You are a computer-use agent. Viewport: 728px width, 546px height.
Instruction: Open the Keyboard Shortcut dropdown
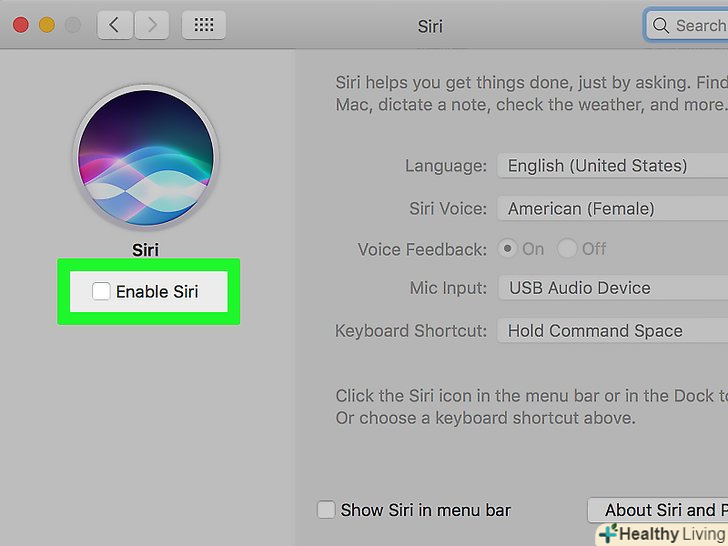612,331
